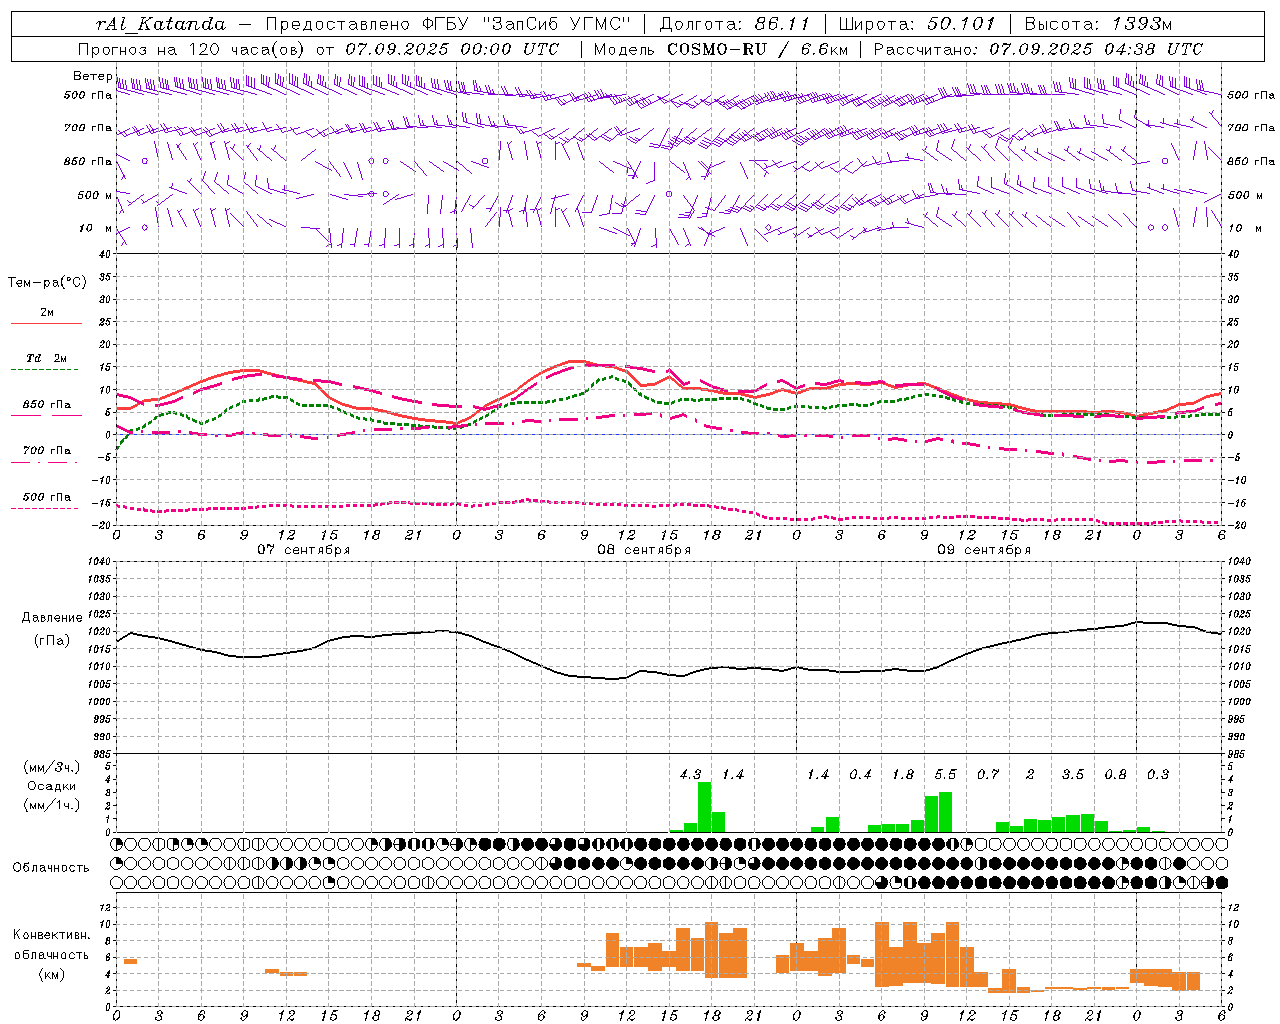Viewport: 1280px width, 1024px height.
Task: Click the Td 2м dew point legend entry
Action: 46,358
